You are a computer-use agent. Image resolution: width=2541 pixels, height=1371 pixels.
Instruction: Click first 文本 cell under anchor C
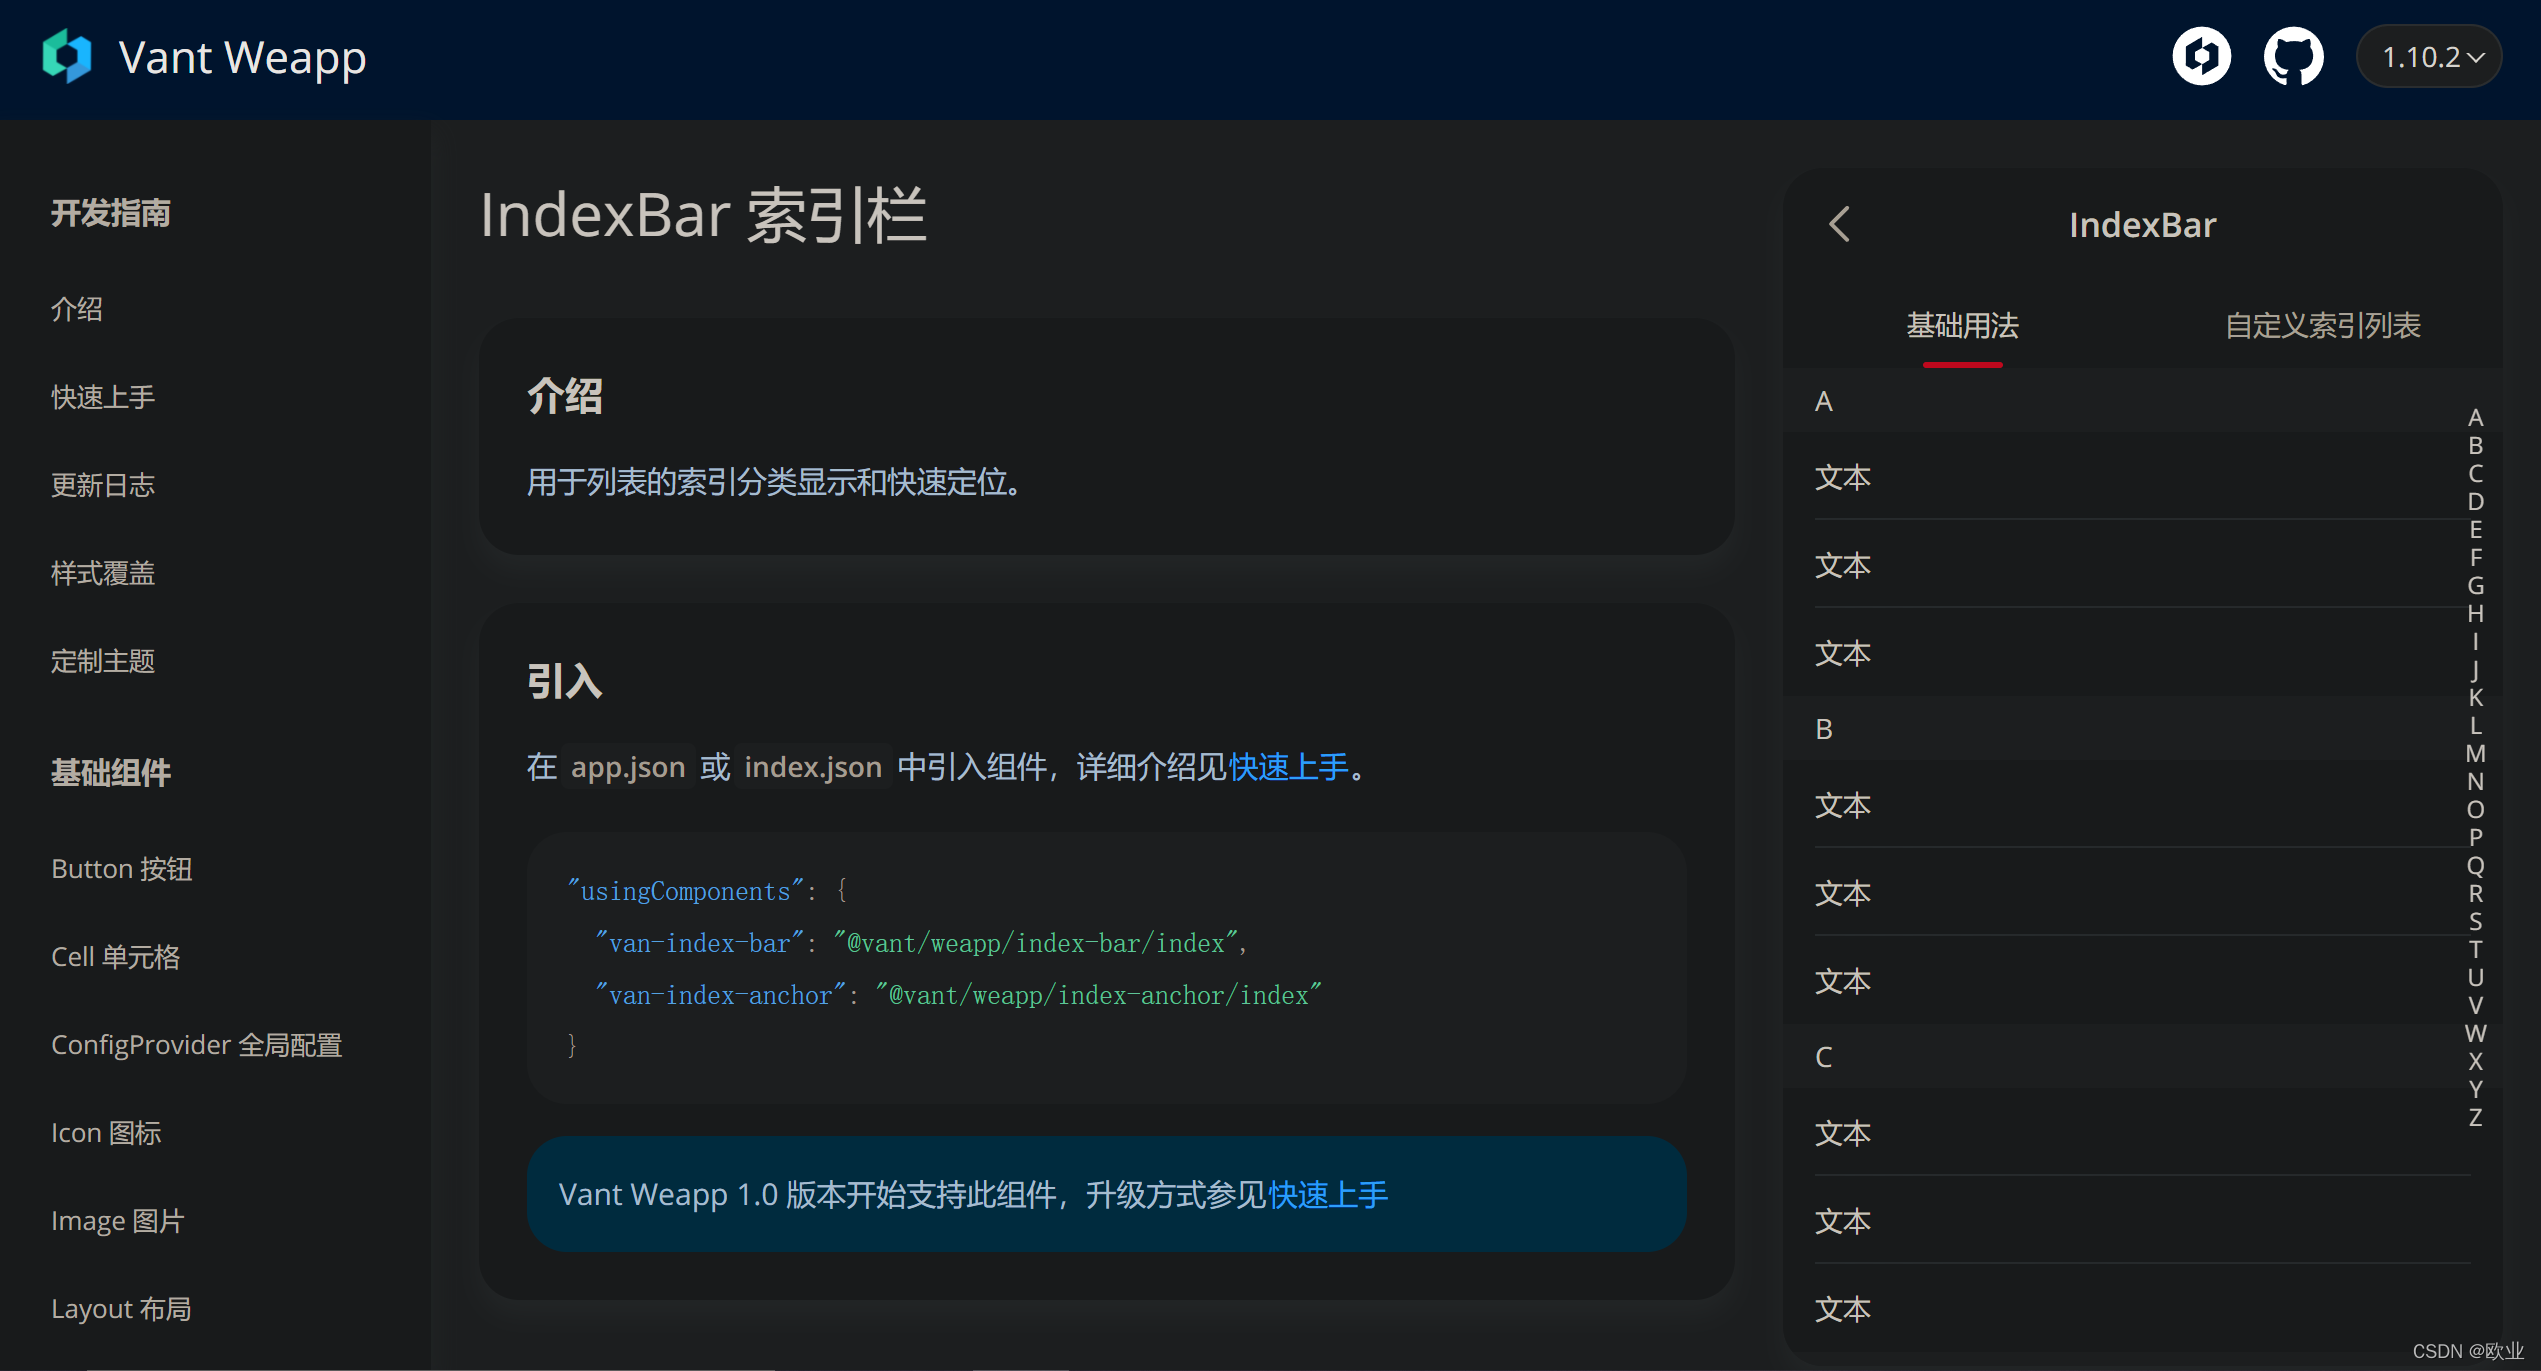pyautogui.click(x=2142, y=1133)
